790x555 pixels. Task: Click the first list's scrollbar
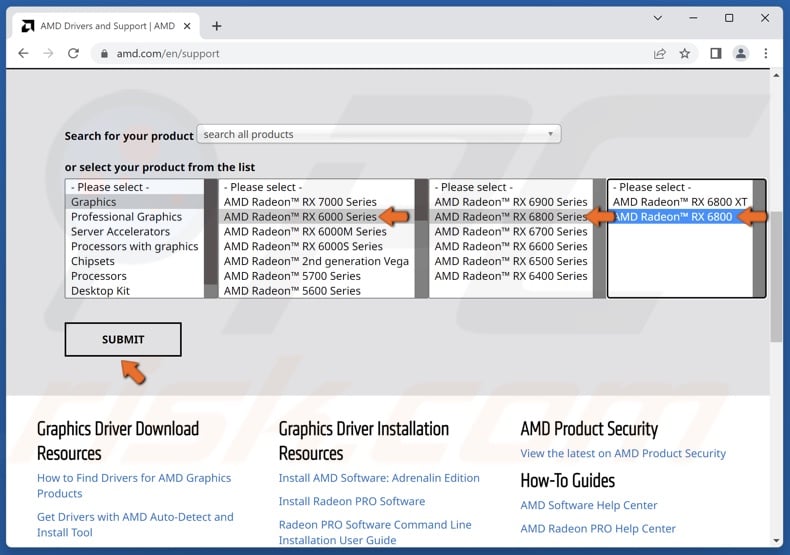pos(211,238)
